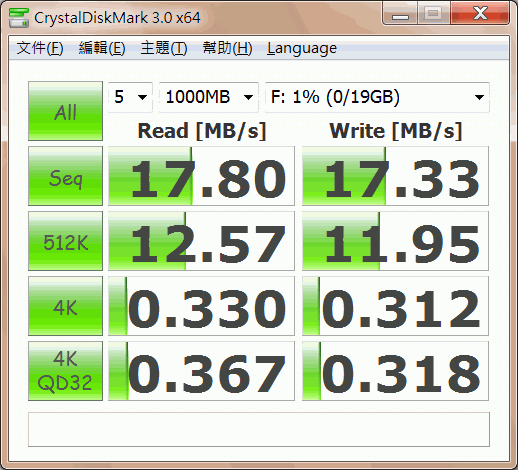Open the 1000MB test size dropdown
The height and width of the screenshot is (470, 518).
(209, 97)
